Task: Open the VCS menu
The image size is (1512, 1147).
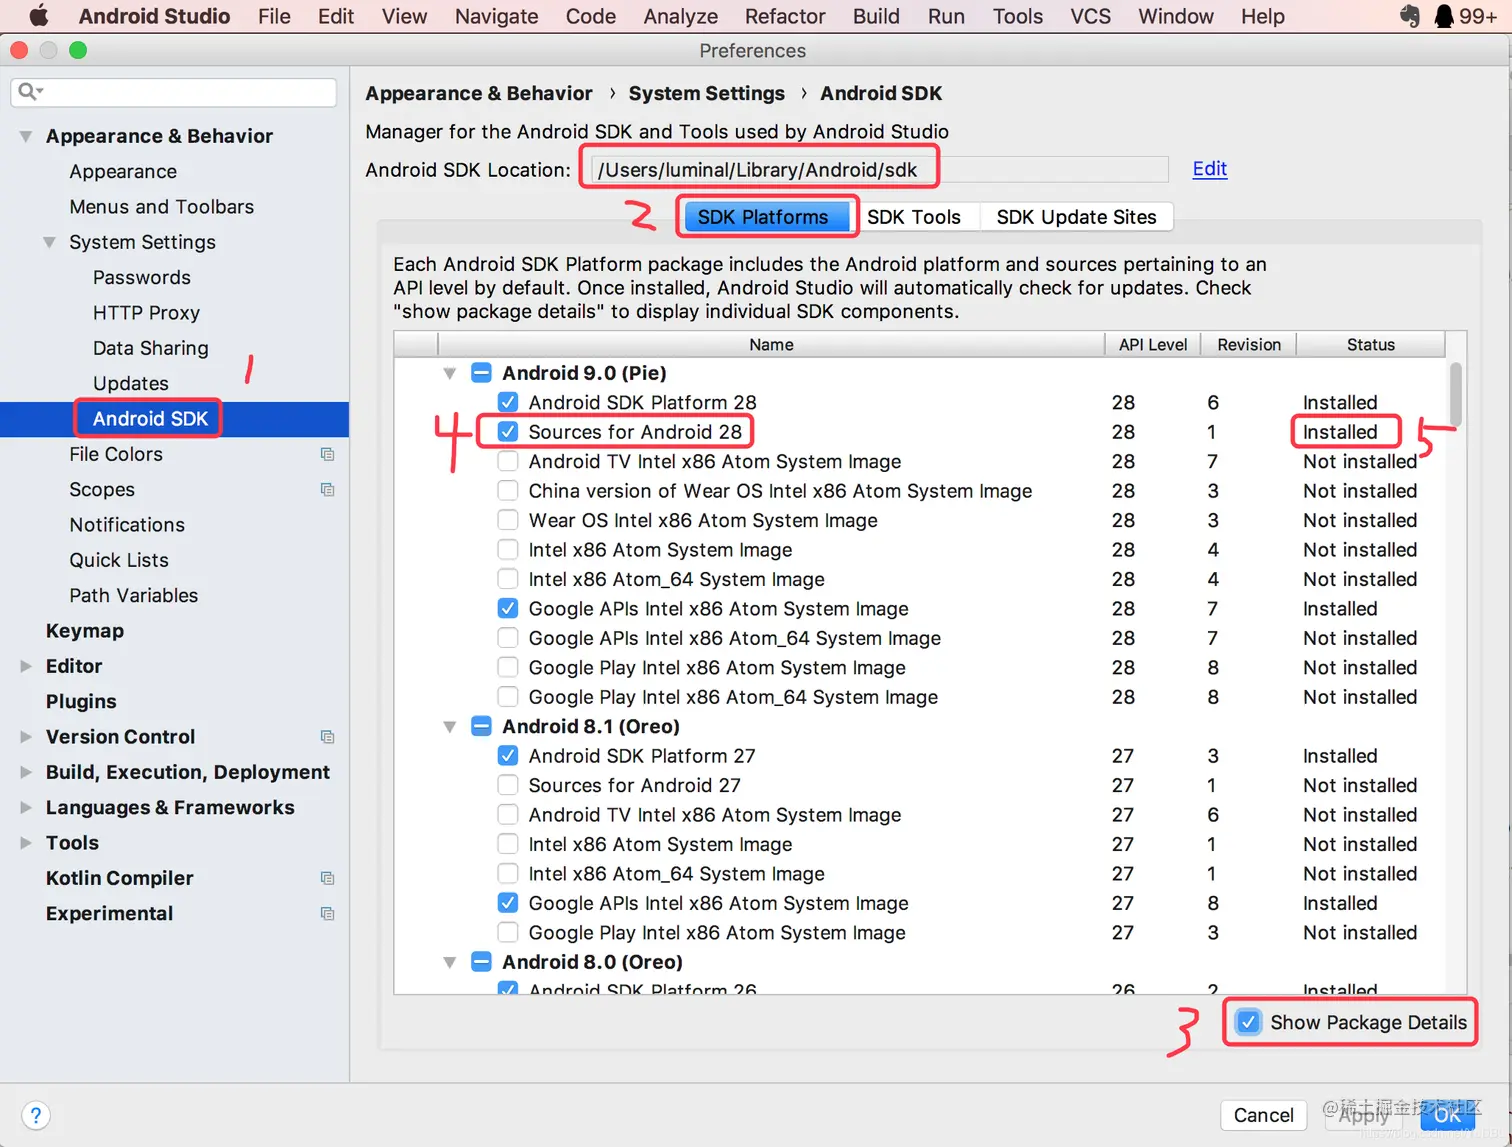Action: [1090, 16]
